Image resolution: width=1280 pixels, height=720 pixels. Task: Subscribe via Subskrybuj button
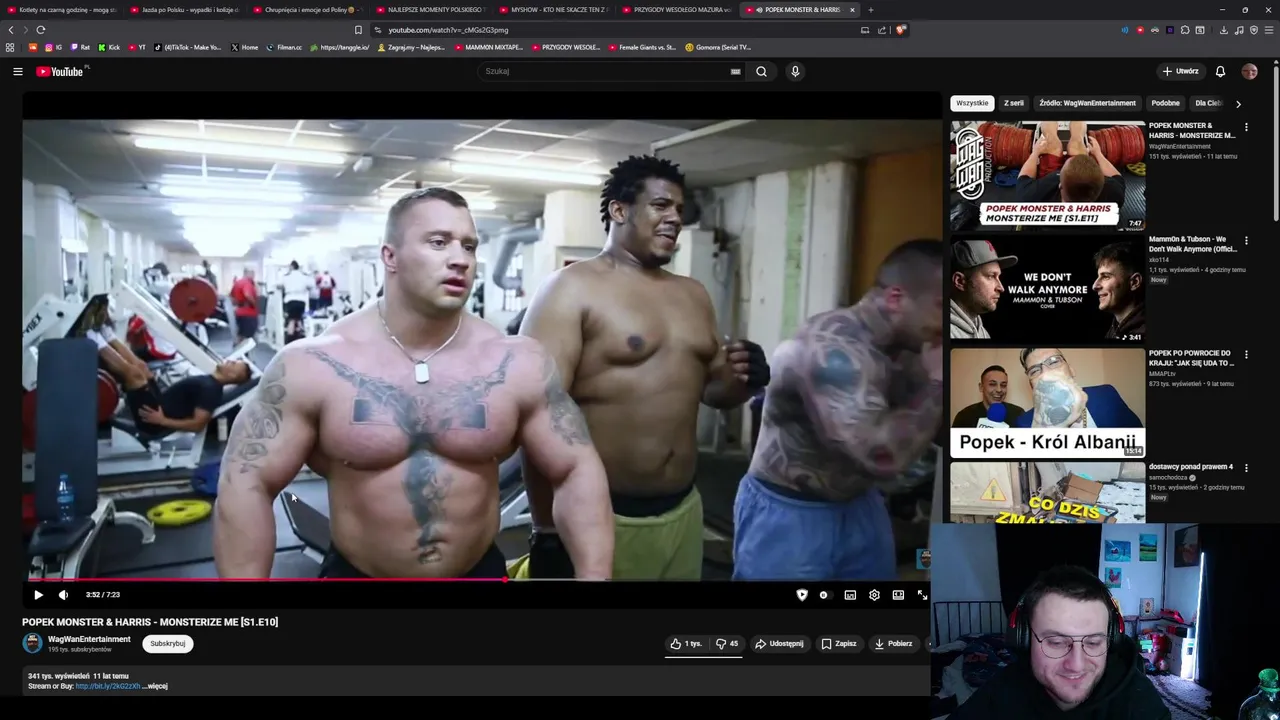167,644
